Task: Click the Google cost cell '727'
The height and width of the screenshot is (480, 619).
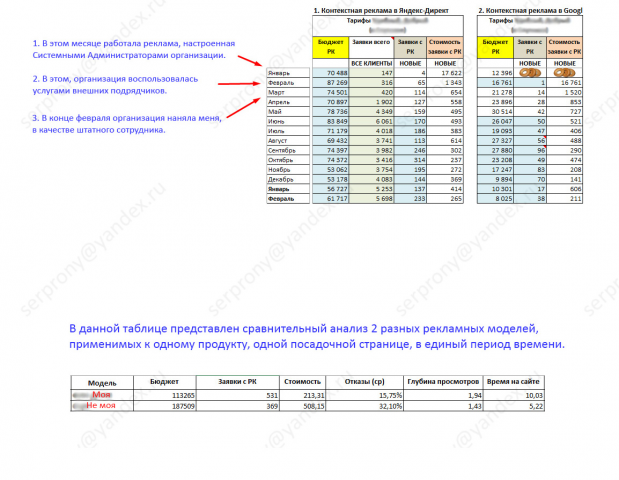Action: [x=565, y=112]
